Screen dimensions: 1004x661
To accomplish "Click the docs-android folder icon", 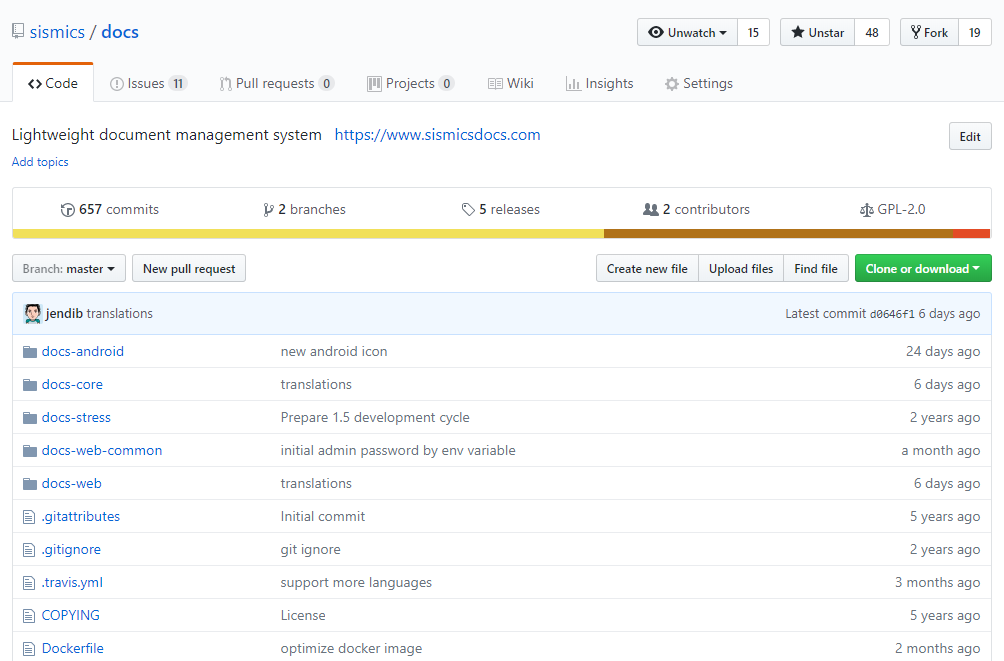I will pos(29,352).
